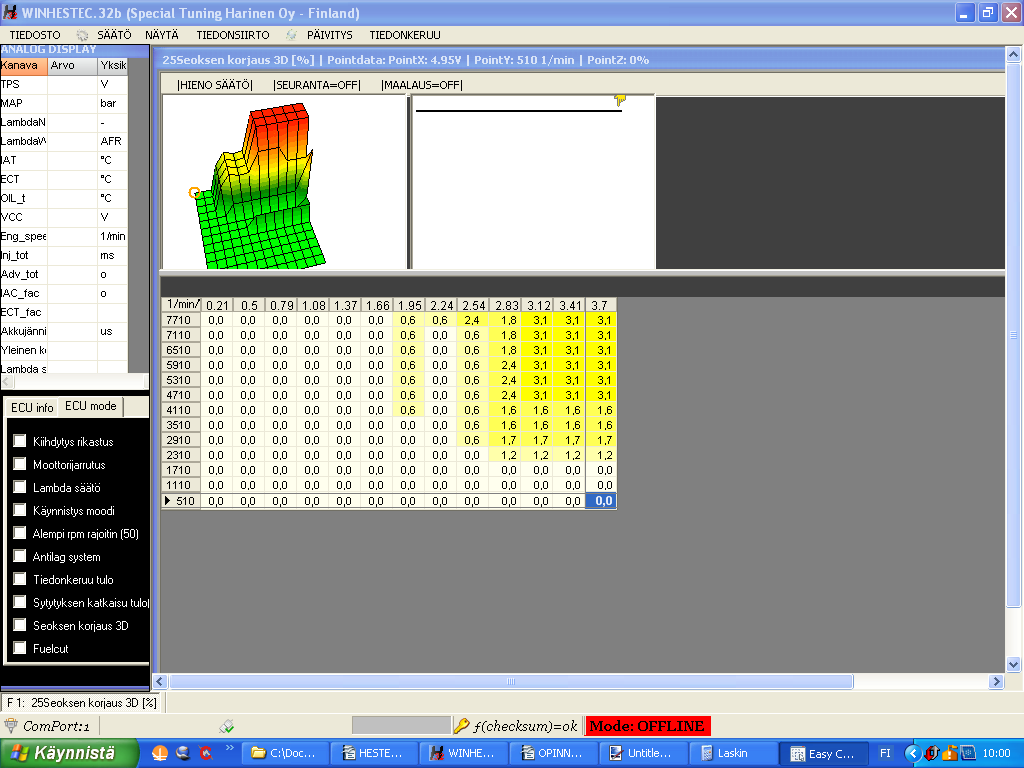Toggle the MAALAUS=OFF button
The height and width of the screenshot is (768, 1024).
coord(421,85)
